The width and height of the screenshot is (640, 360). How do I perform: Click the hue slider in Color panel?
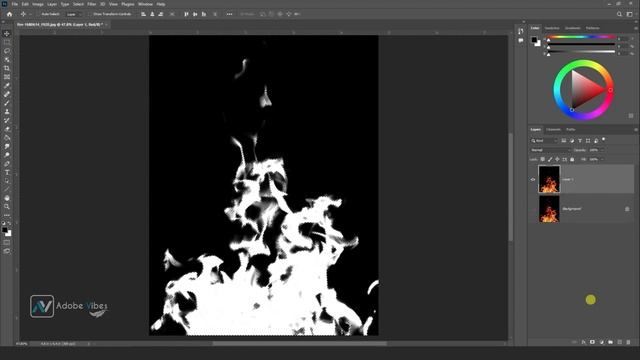[x=582, y=38]
